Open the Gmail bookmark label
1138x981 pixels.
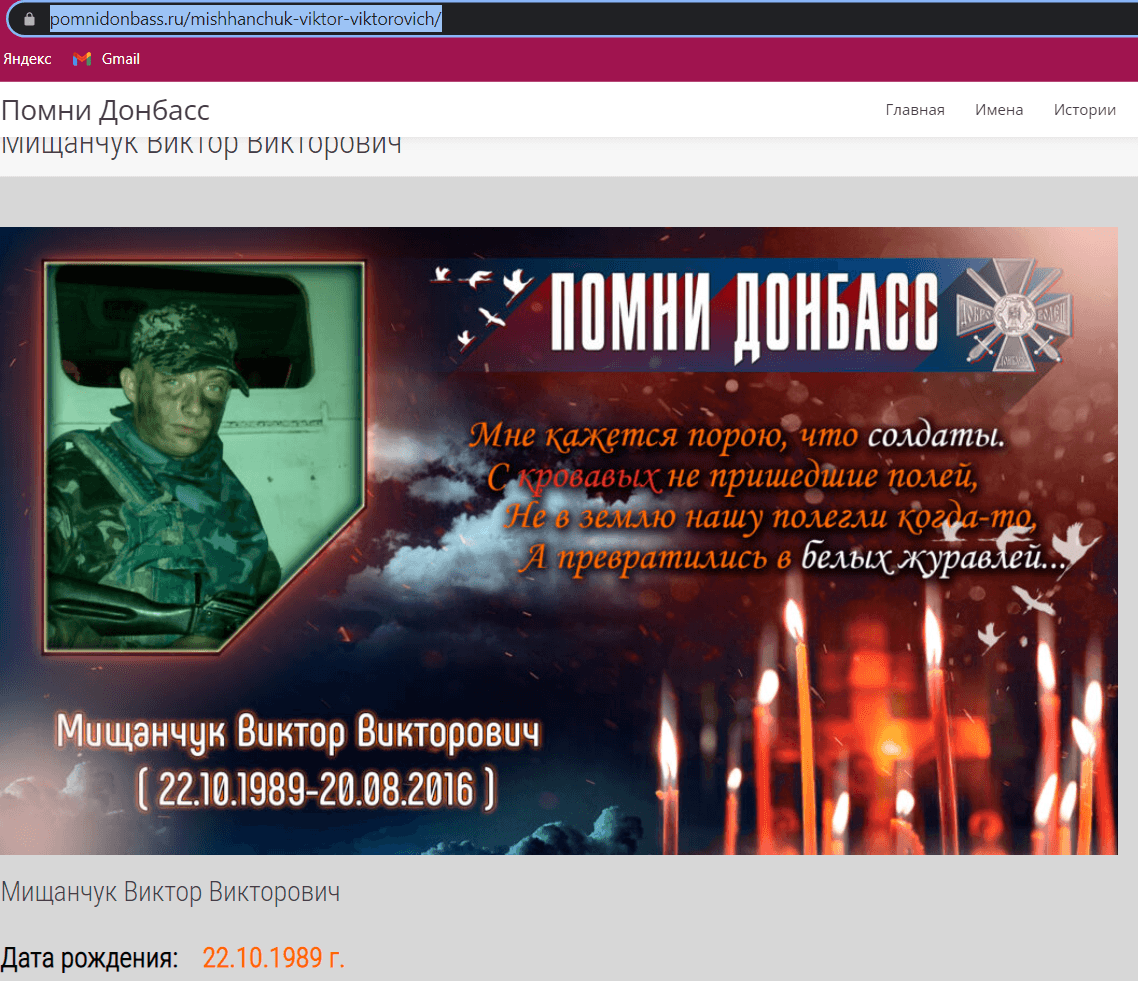pos(120,59)
